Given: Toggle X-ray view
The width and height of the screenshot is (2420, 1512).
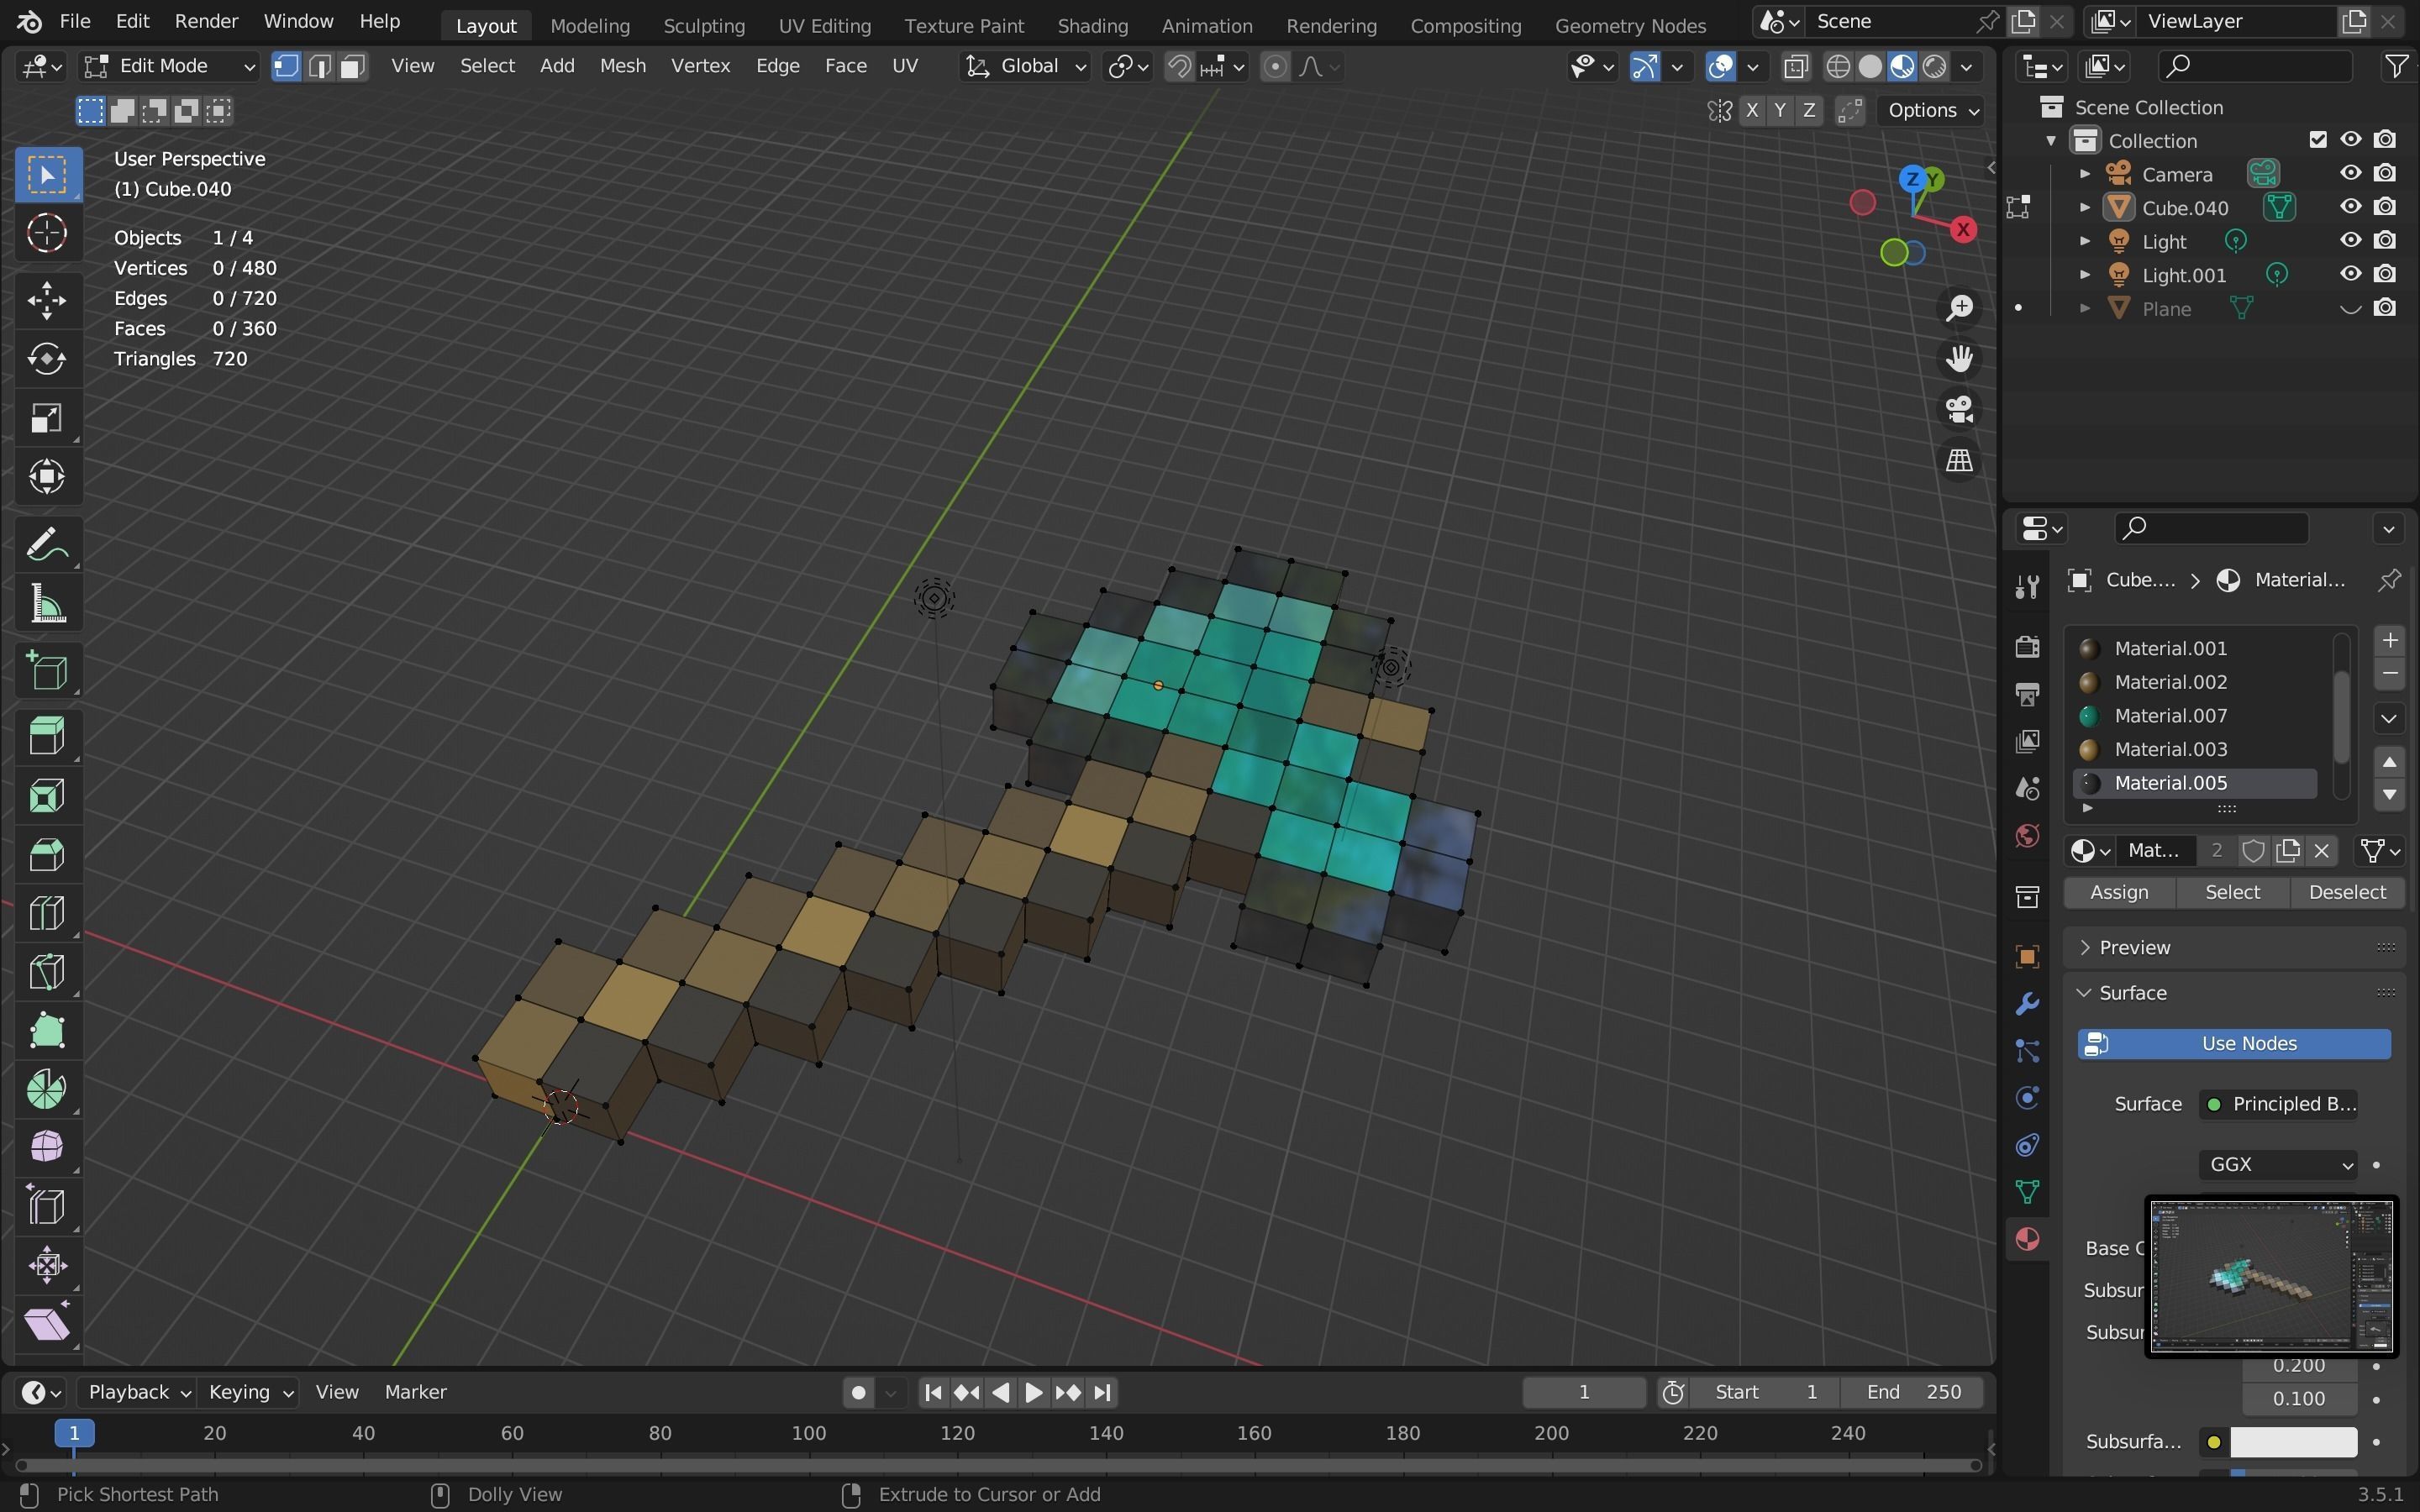Looking at the screenshot, I should tap(1796, 66).
